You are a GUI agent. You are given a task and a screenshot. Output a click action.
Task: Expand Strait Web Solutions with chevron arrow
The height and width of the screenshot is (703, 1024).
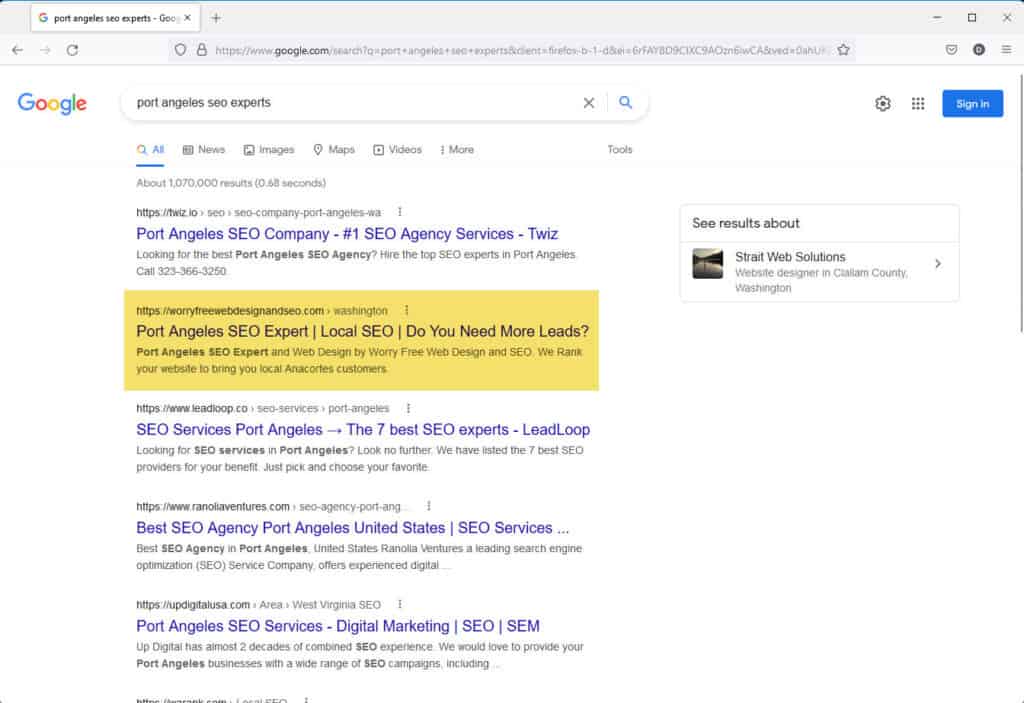[x=938, y=263]
